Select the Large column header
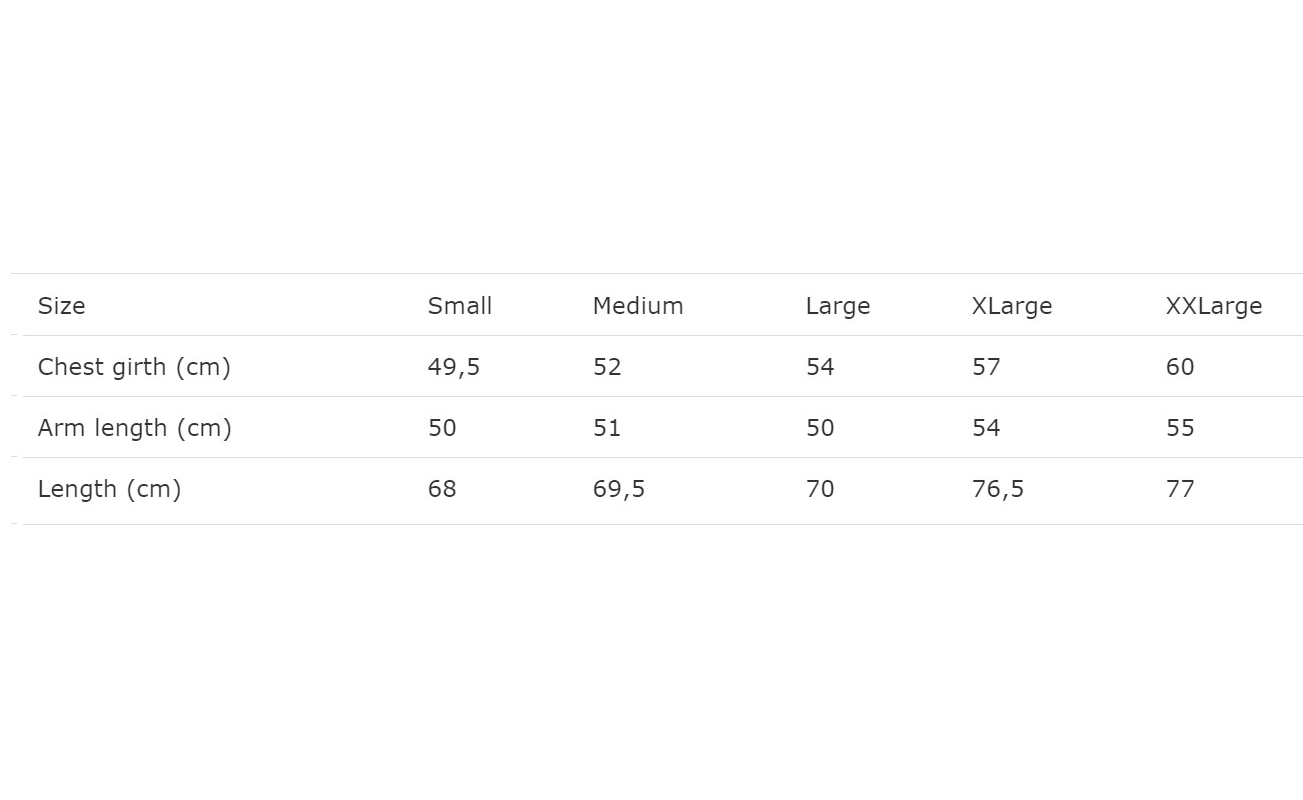The width and height of the screenshot is (1303, 800). click(838, 306)
